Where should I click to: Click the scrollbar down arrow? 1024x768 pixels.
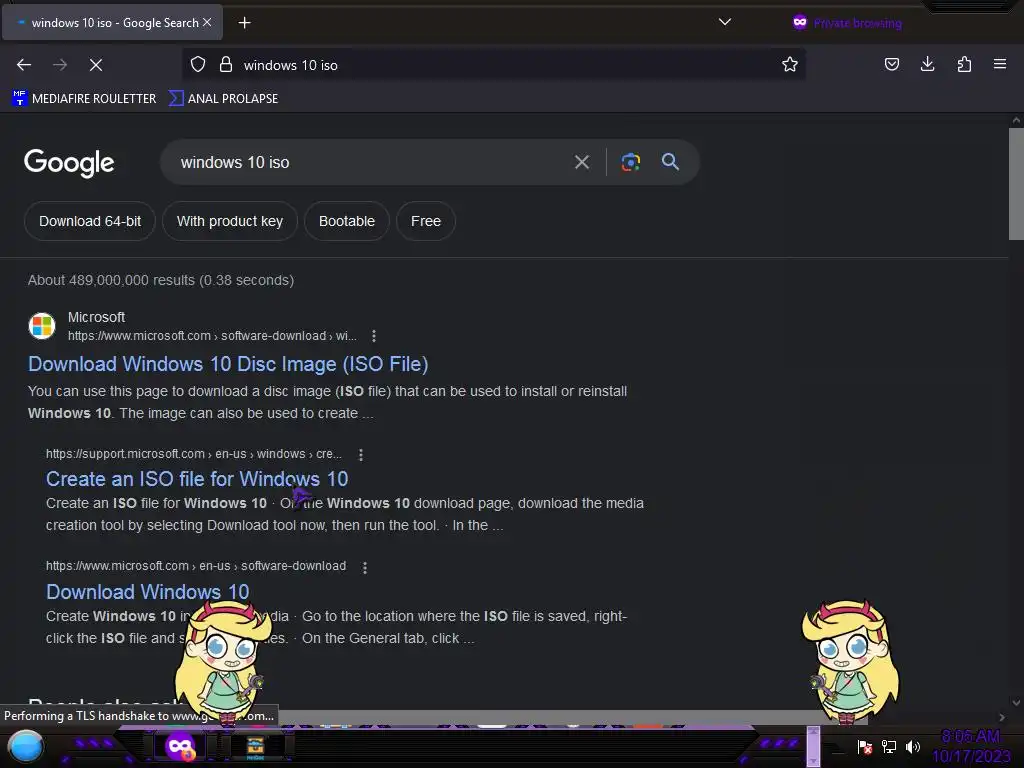1016,703
